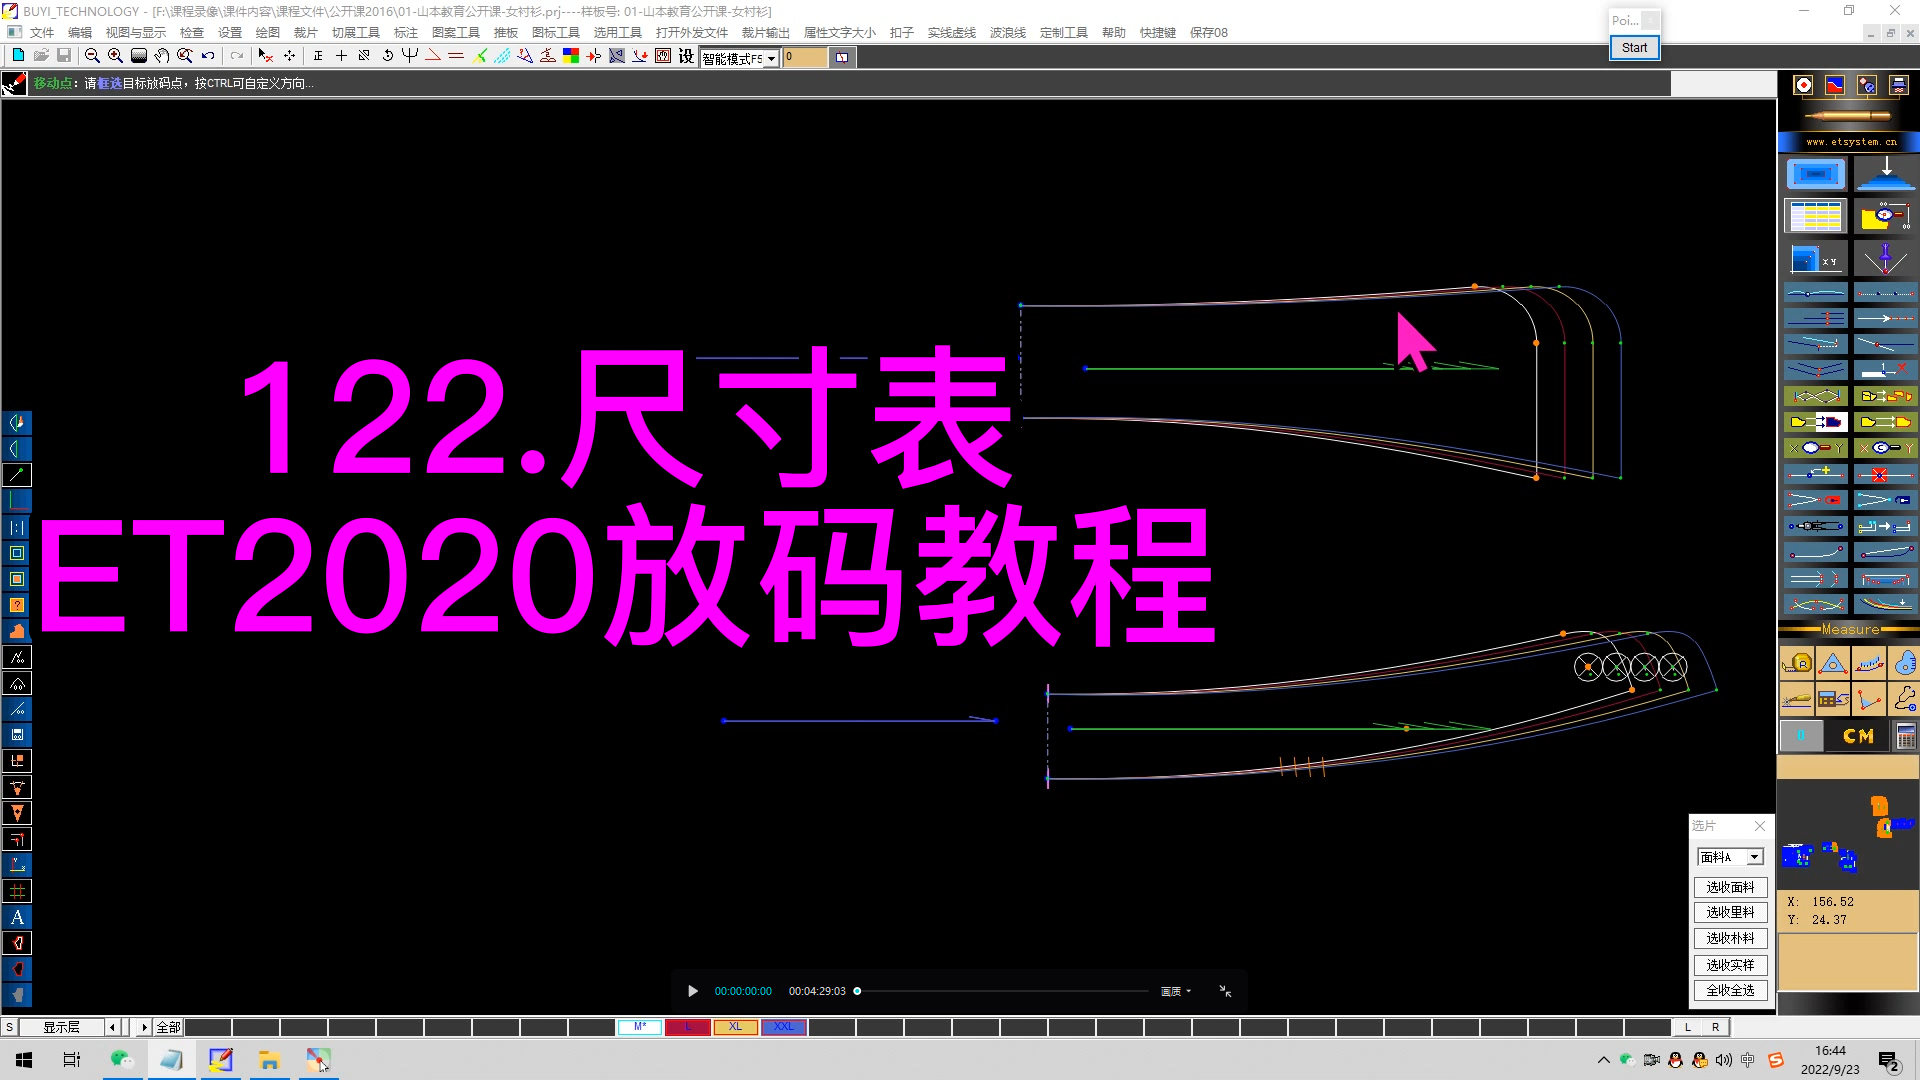Select the M* size layer

(x=640, y=1027)
